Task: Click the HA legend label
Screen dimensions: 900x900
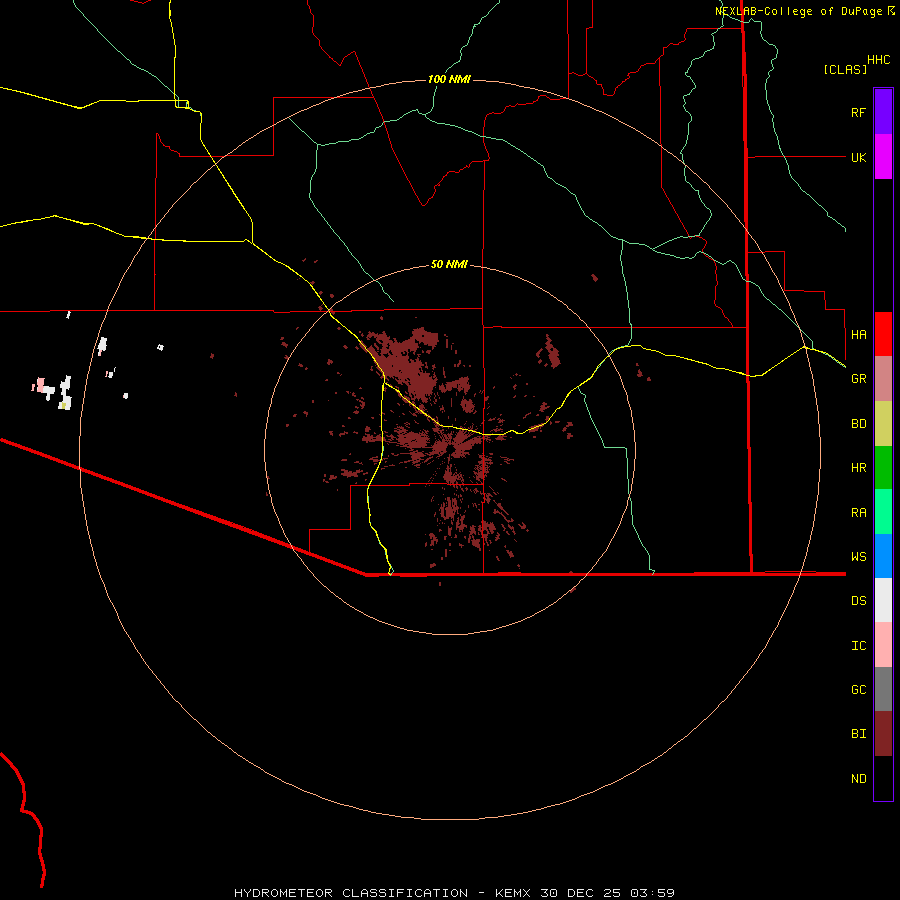Action: pos(858,334)
